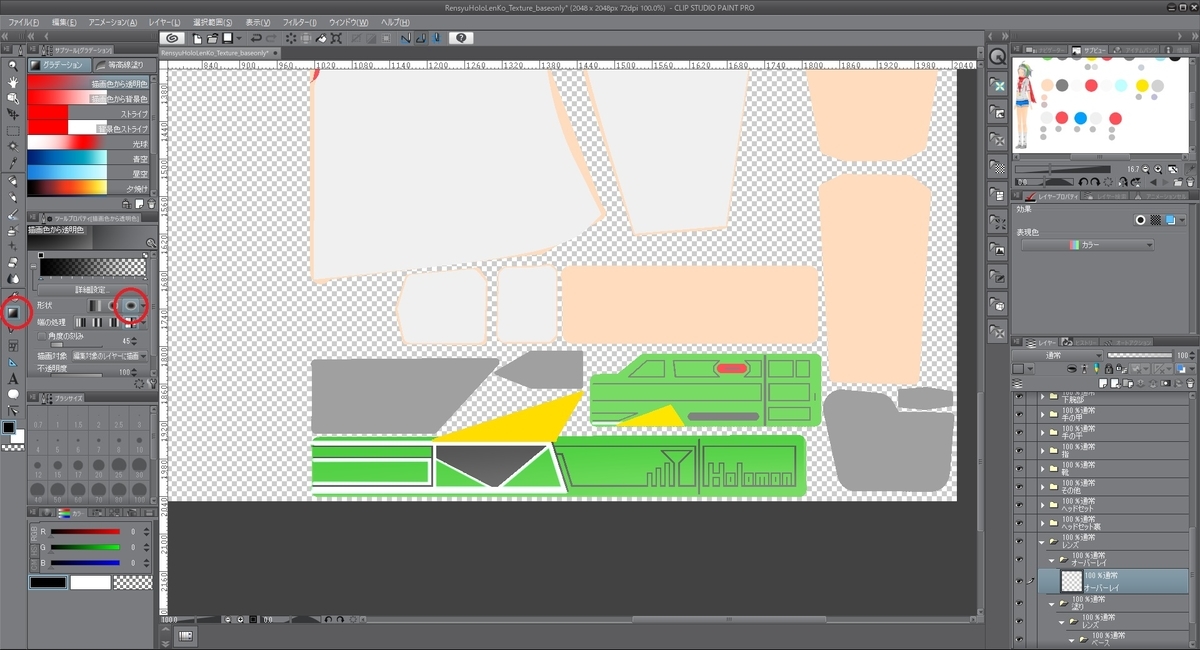
Task: Hide the 靴 folder layer
Action: (x=1019, y=468)
